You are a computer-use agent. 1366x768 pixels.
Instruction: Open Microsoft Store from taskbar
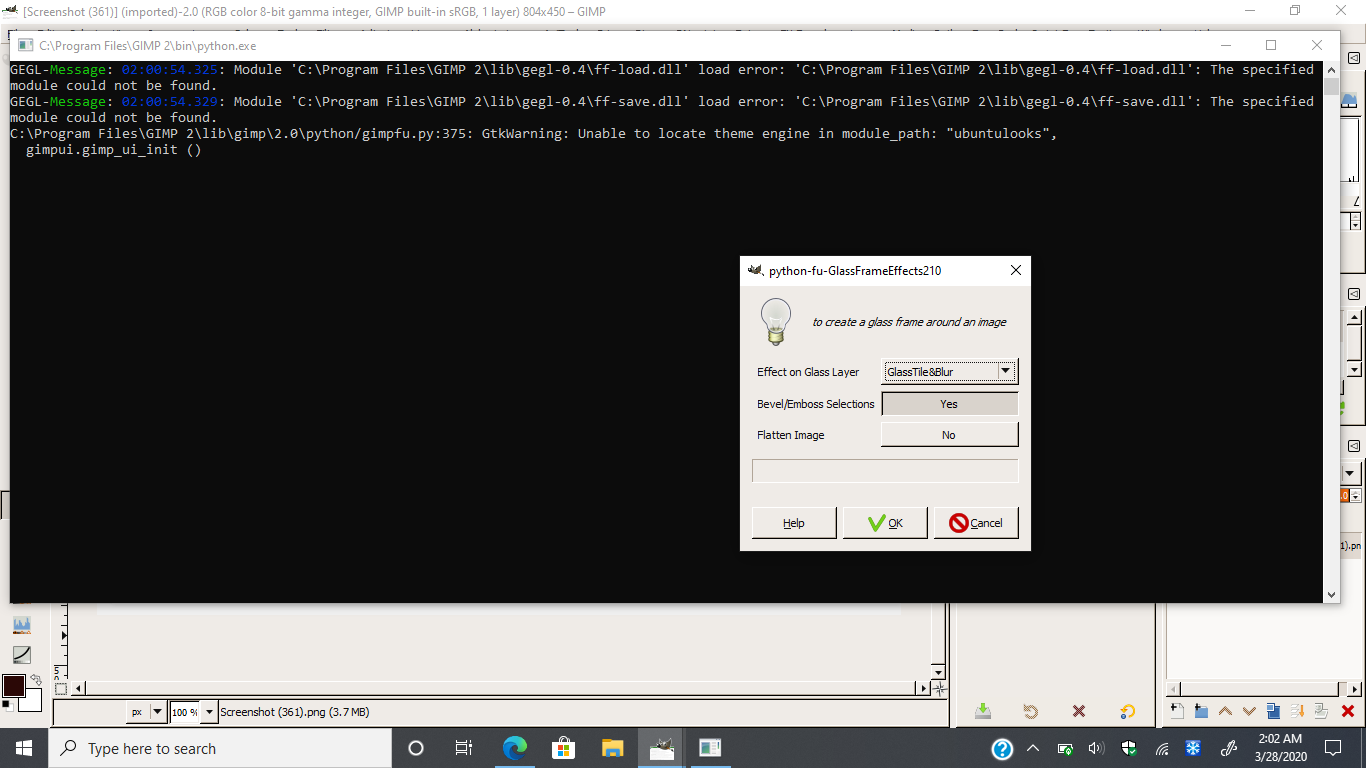click(x=564, y=748)
